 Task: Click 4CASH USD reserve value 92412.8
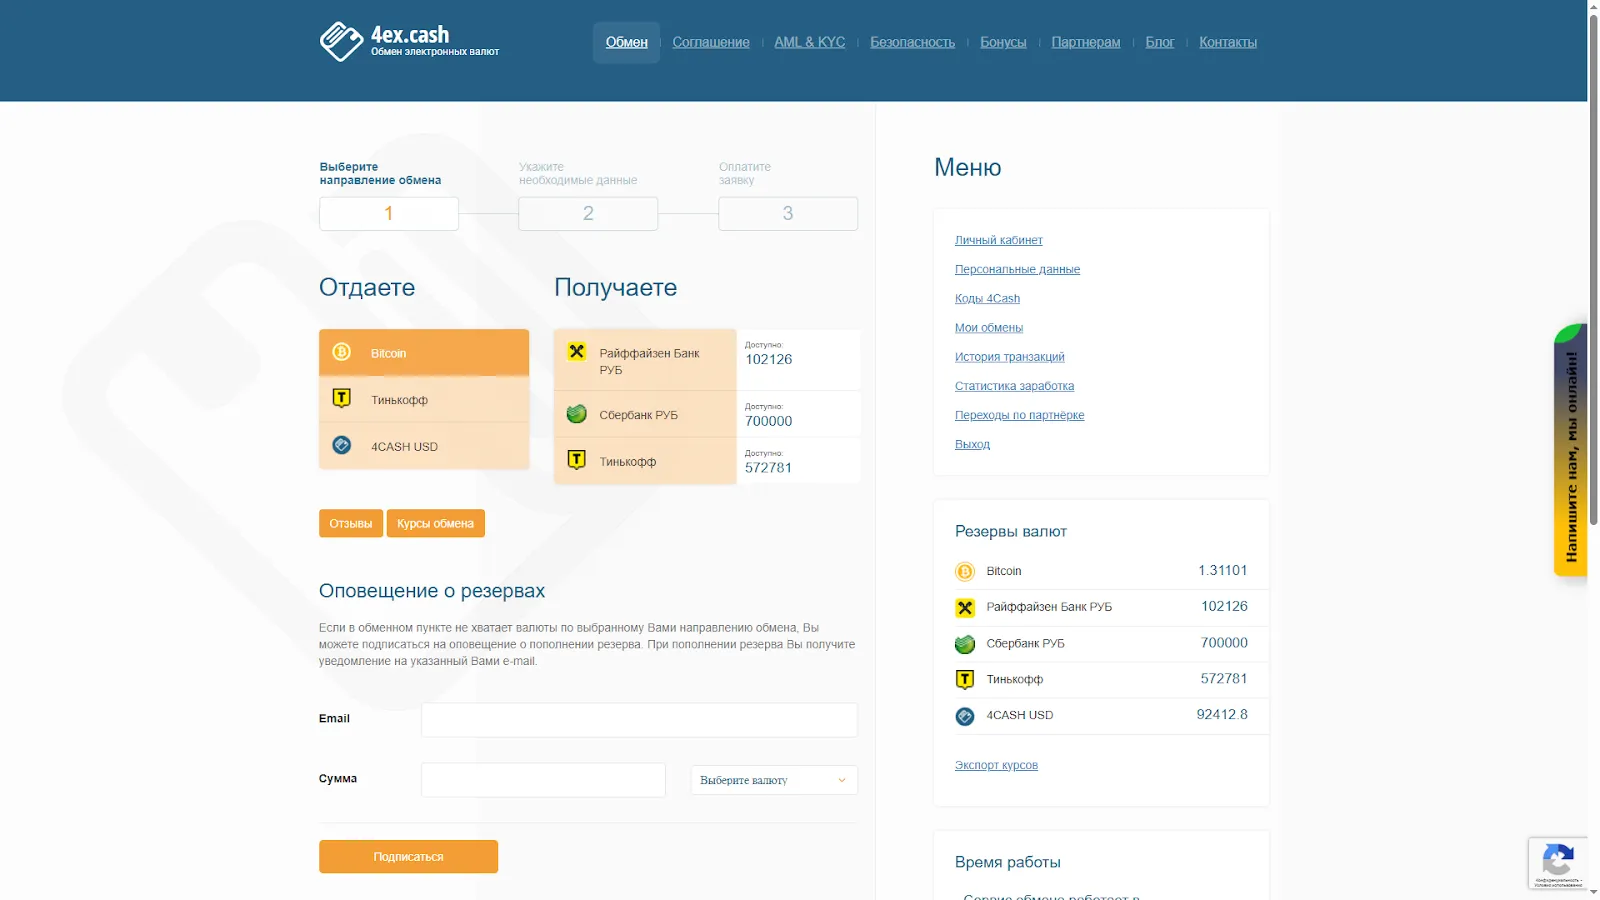(1222, 715)
